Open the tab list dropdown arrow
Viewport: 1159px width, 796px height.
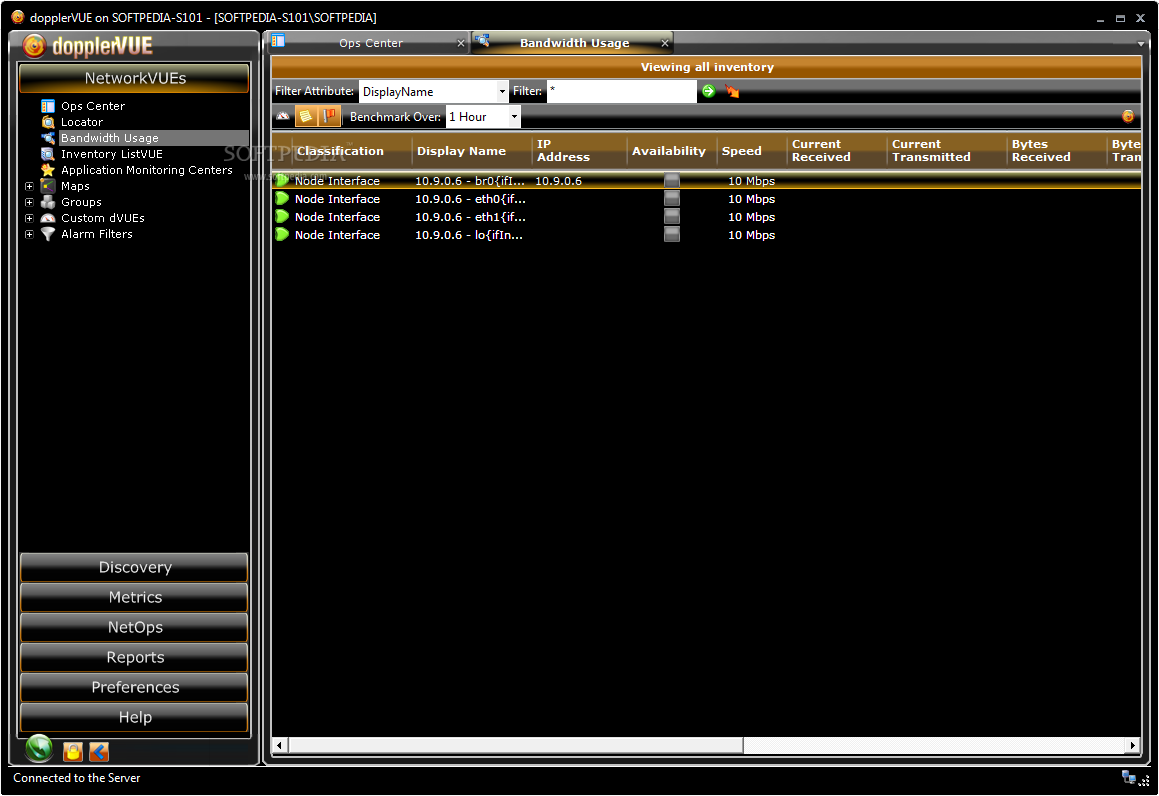click(x=1141, y=44)
